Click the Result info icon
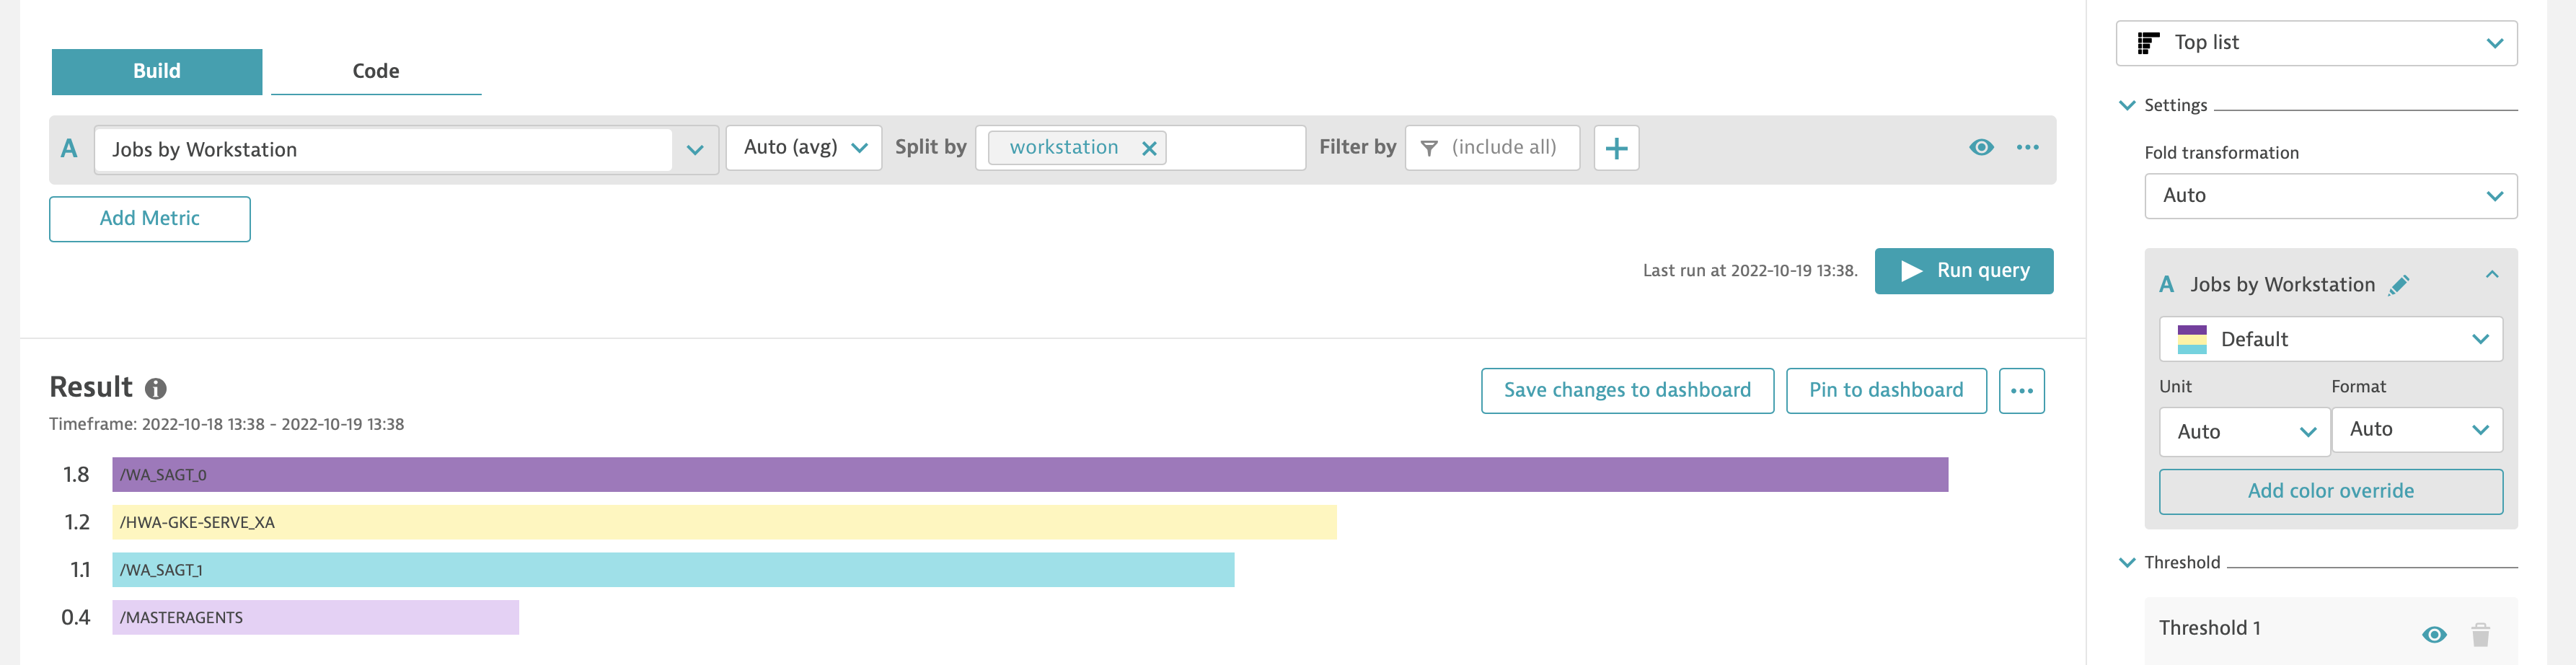This screenshot has height=665, width=2576. [156, 388]
